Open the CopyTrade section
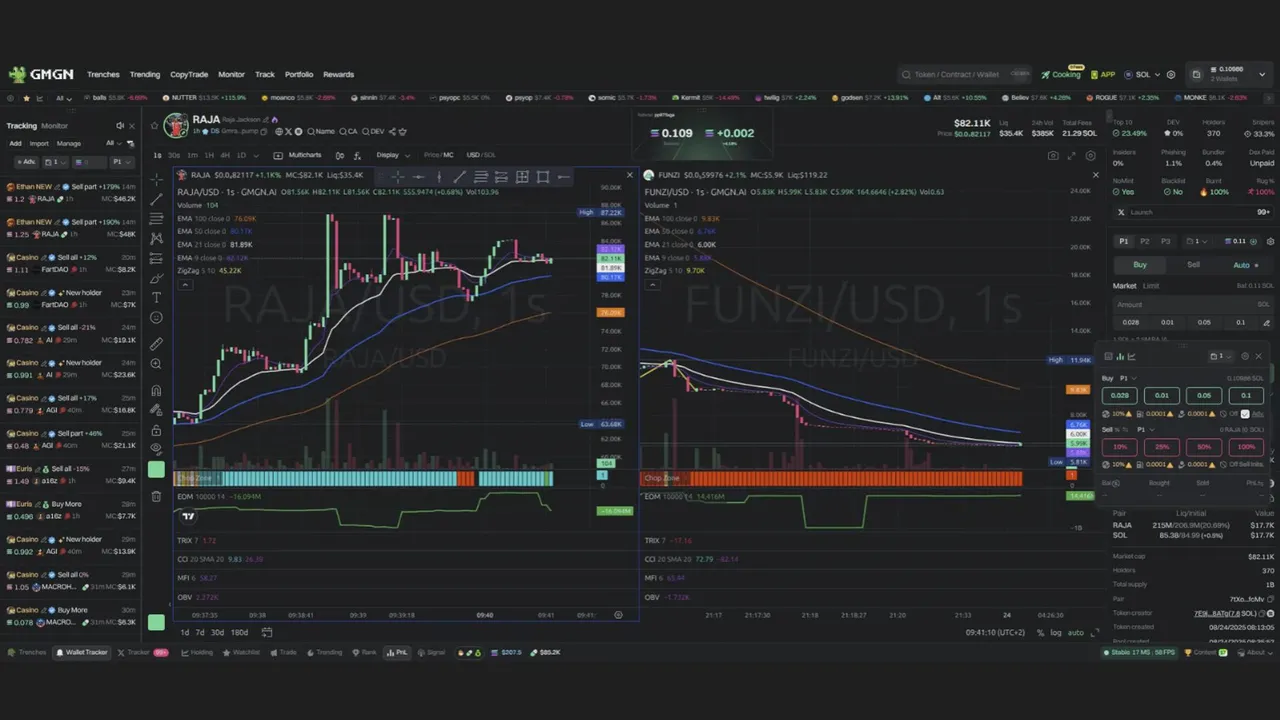Image resolution: width=1280 pixels, height=720 pixels. tap(189, 74)
